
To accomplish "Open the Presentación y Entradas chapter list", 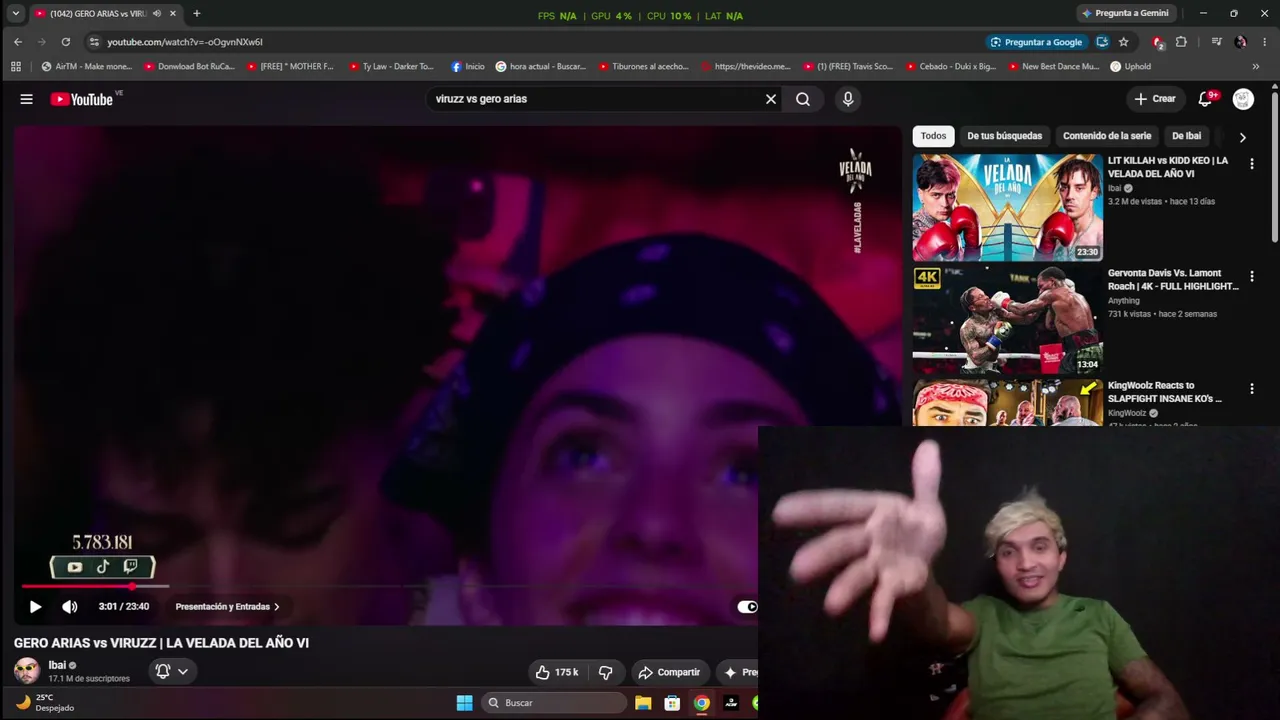I will pyautogui.click(x=227, y=606).
